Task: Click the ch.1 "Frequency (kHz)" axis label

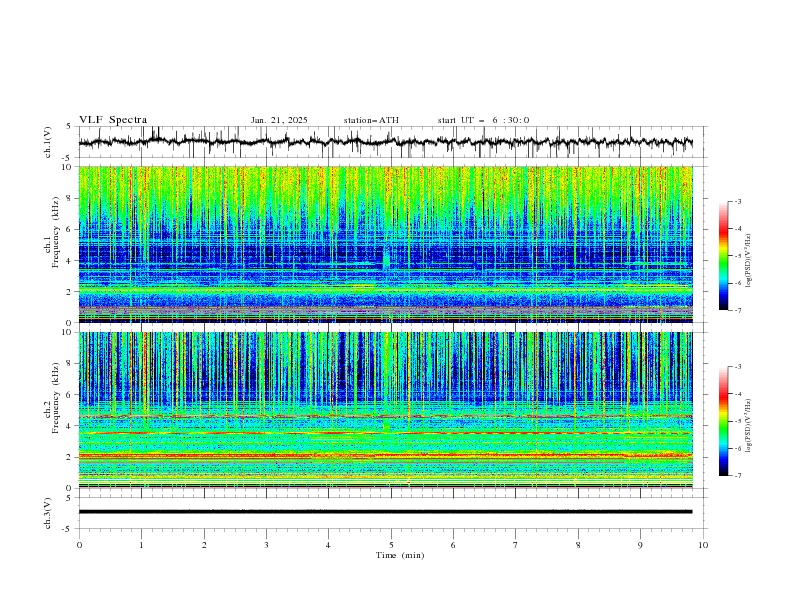Action: 56,233
